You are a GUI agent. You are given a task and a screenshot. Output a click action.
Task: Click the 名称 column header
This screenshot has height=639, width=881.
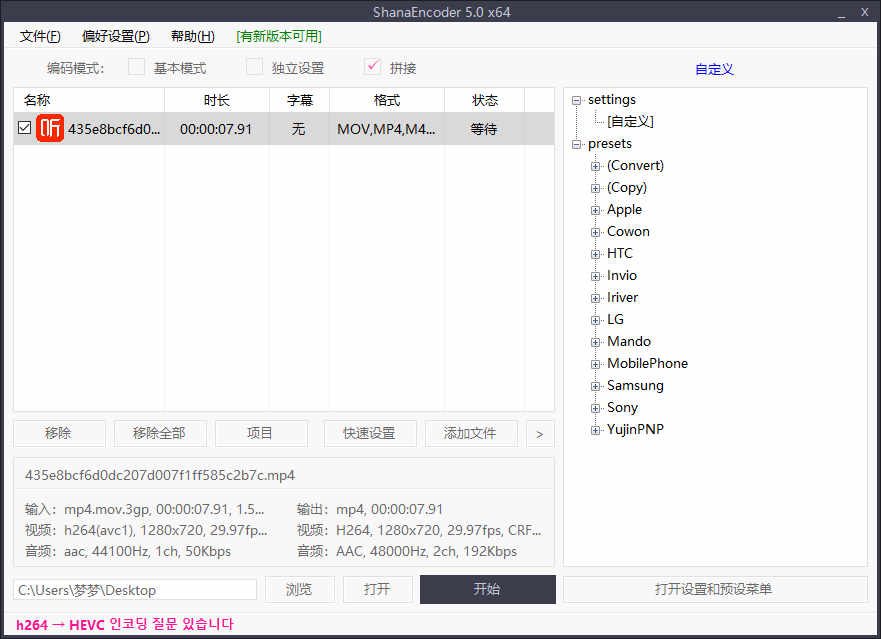[x=89, y=100]
